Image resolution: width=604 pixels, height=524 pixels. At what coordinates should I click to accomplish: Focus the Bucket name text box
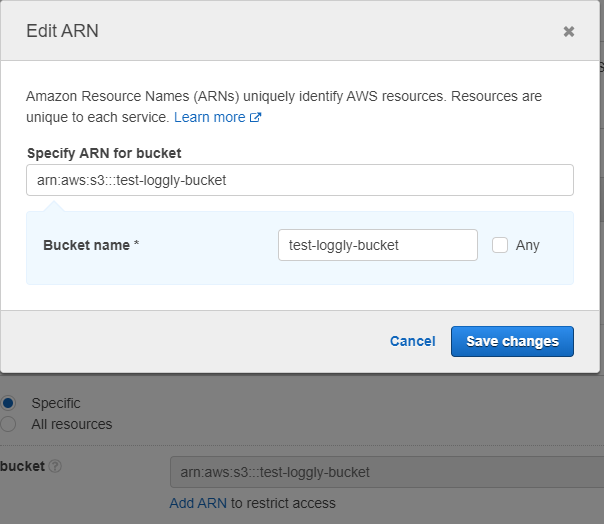click(377, 245)
